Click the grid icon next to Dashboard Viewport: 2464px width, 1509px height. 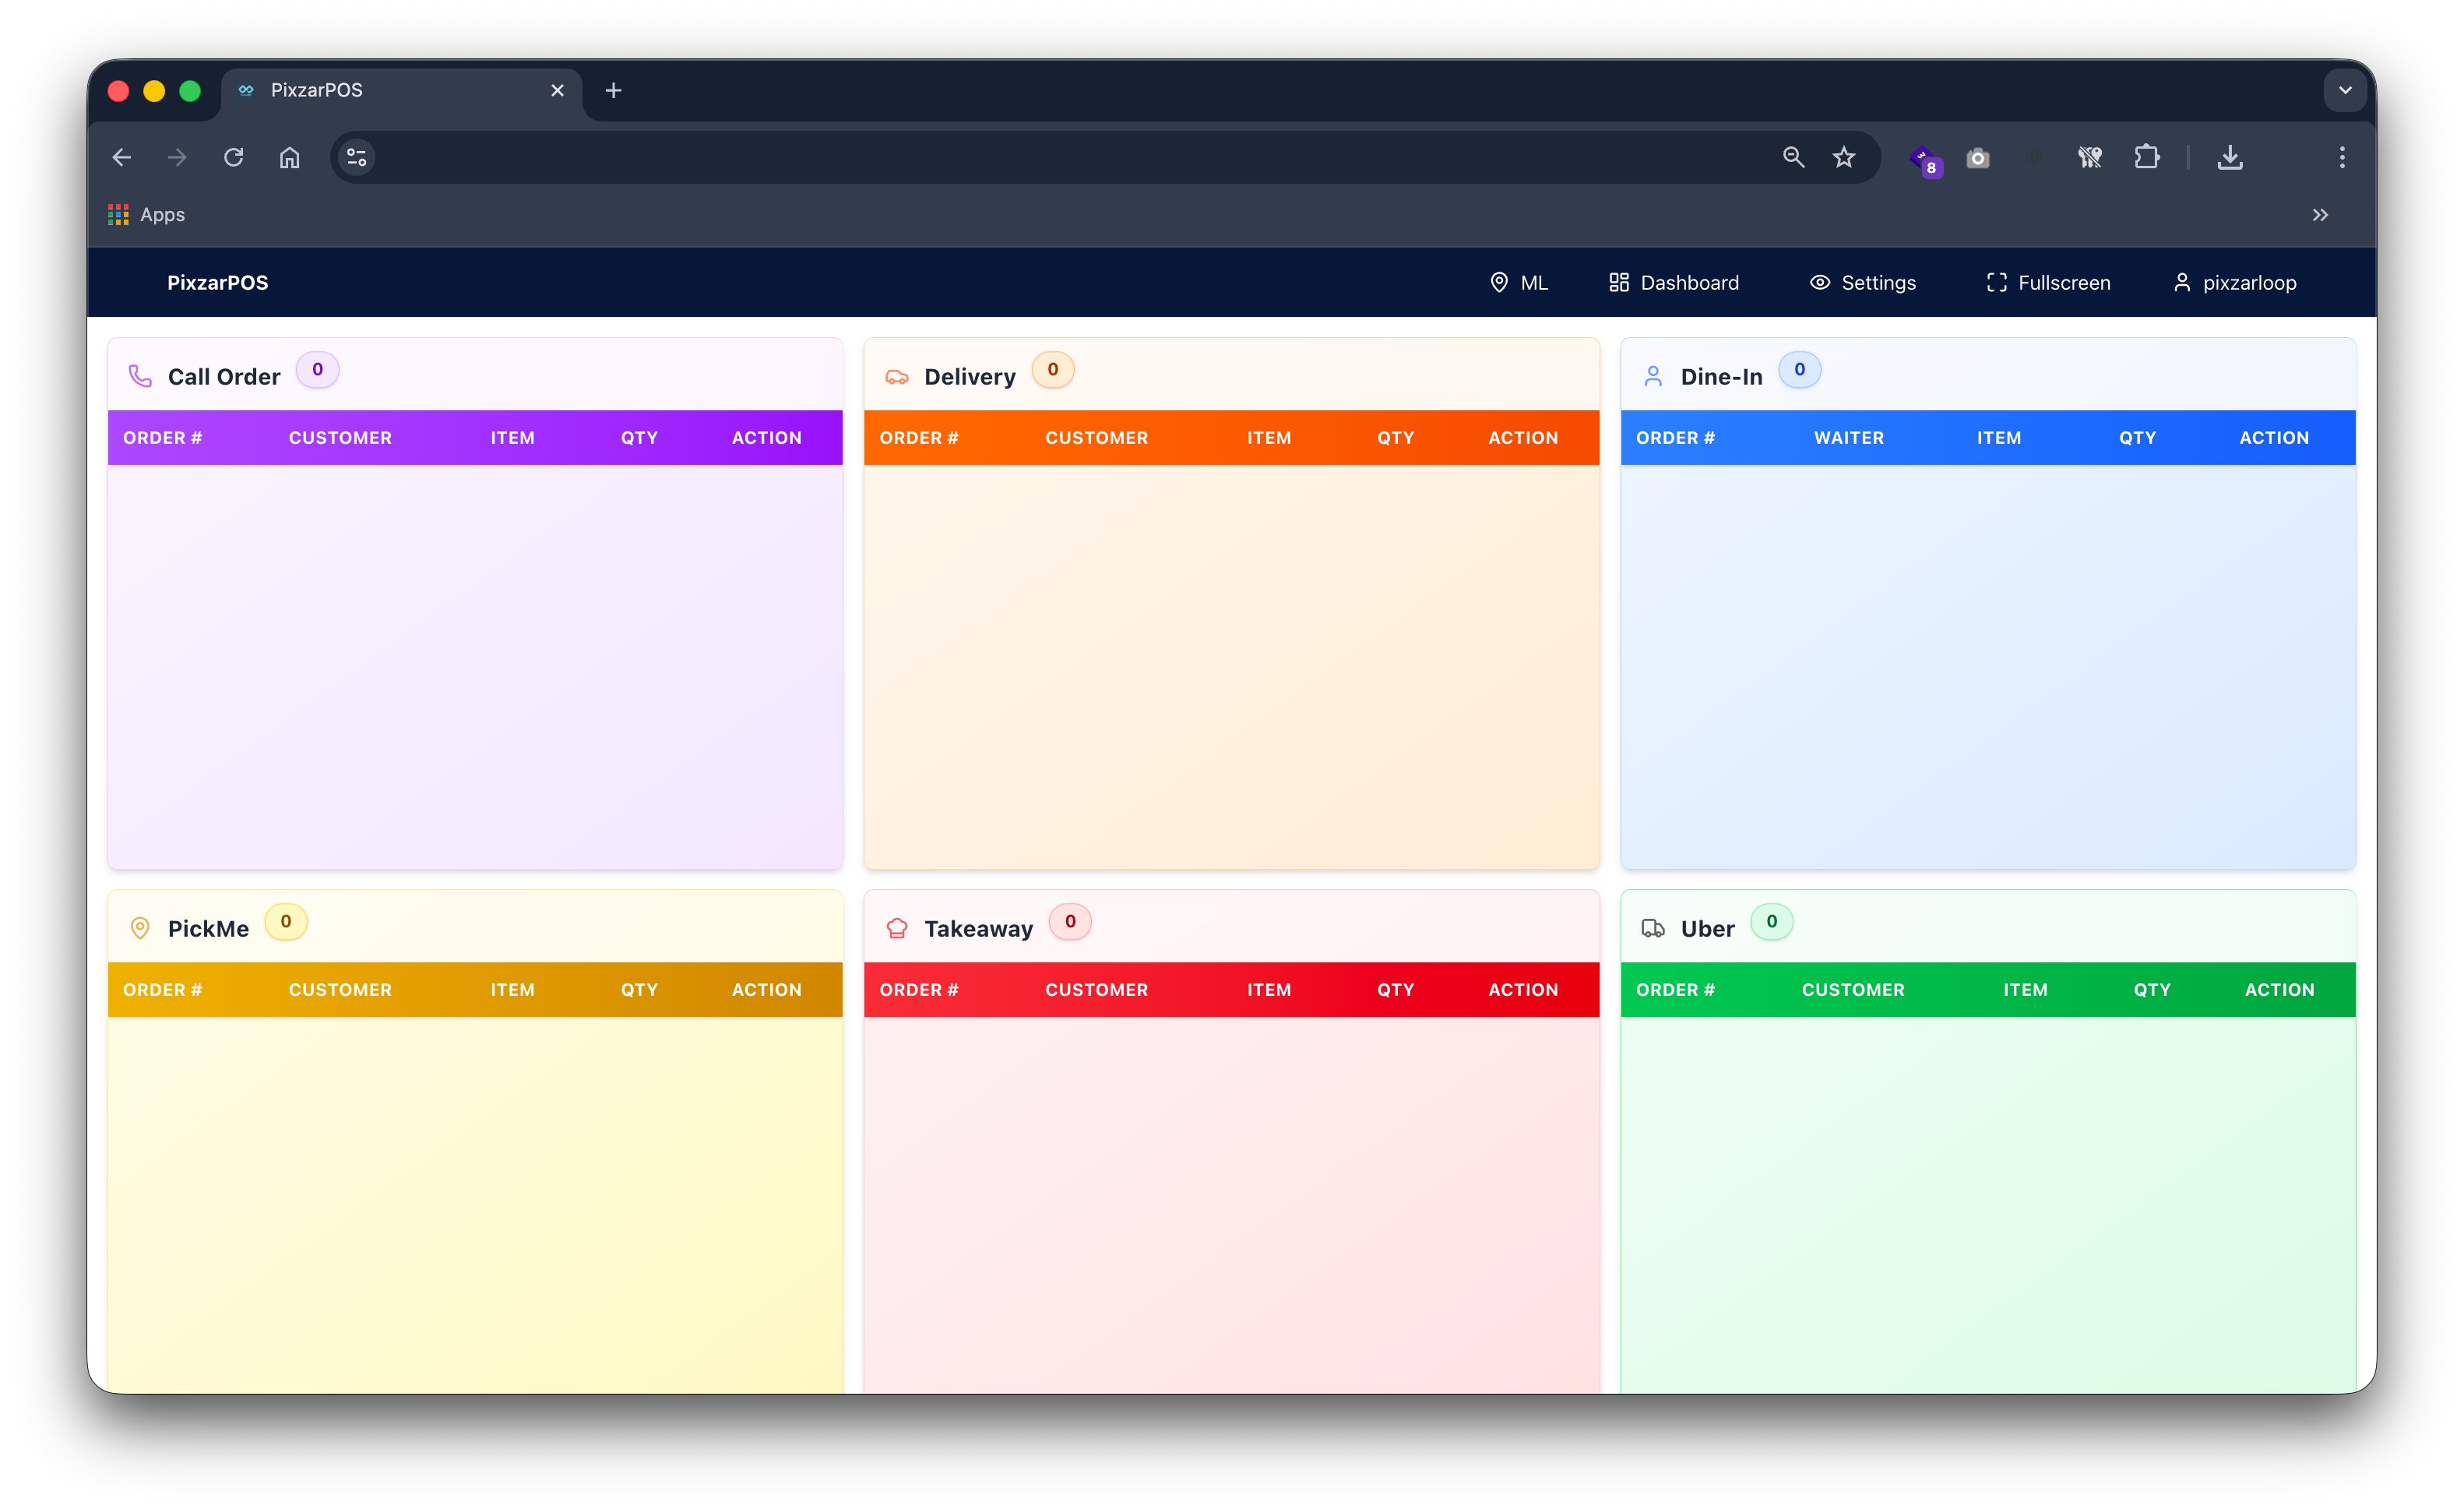click(1619, 282)
